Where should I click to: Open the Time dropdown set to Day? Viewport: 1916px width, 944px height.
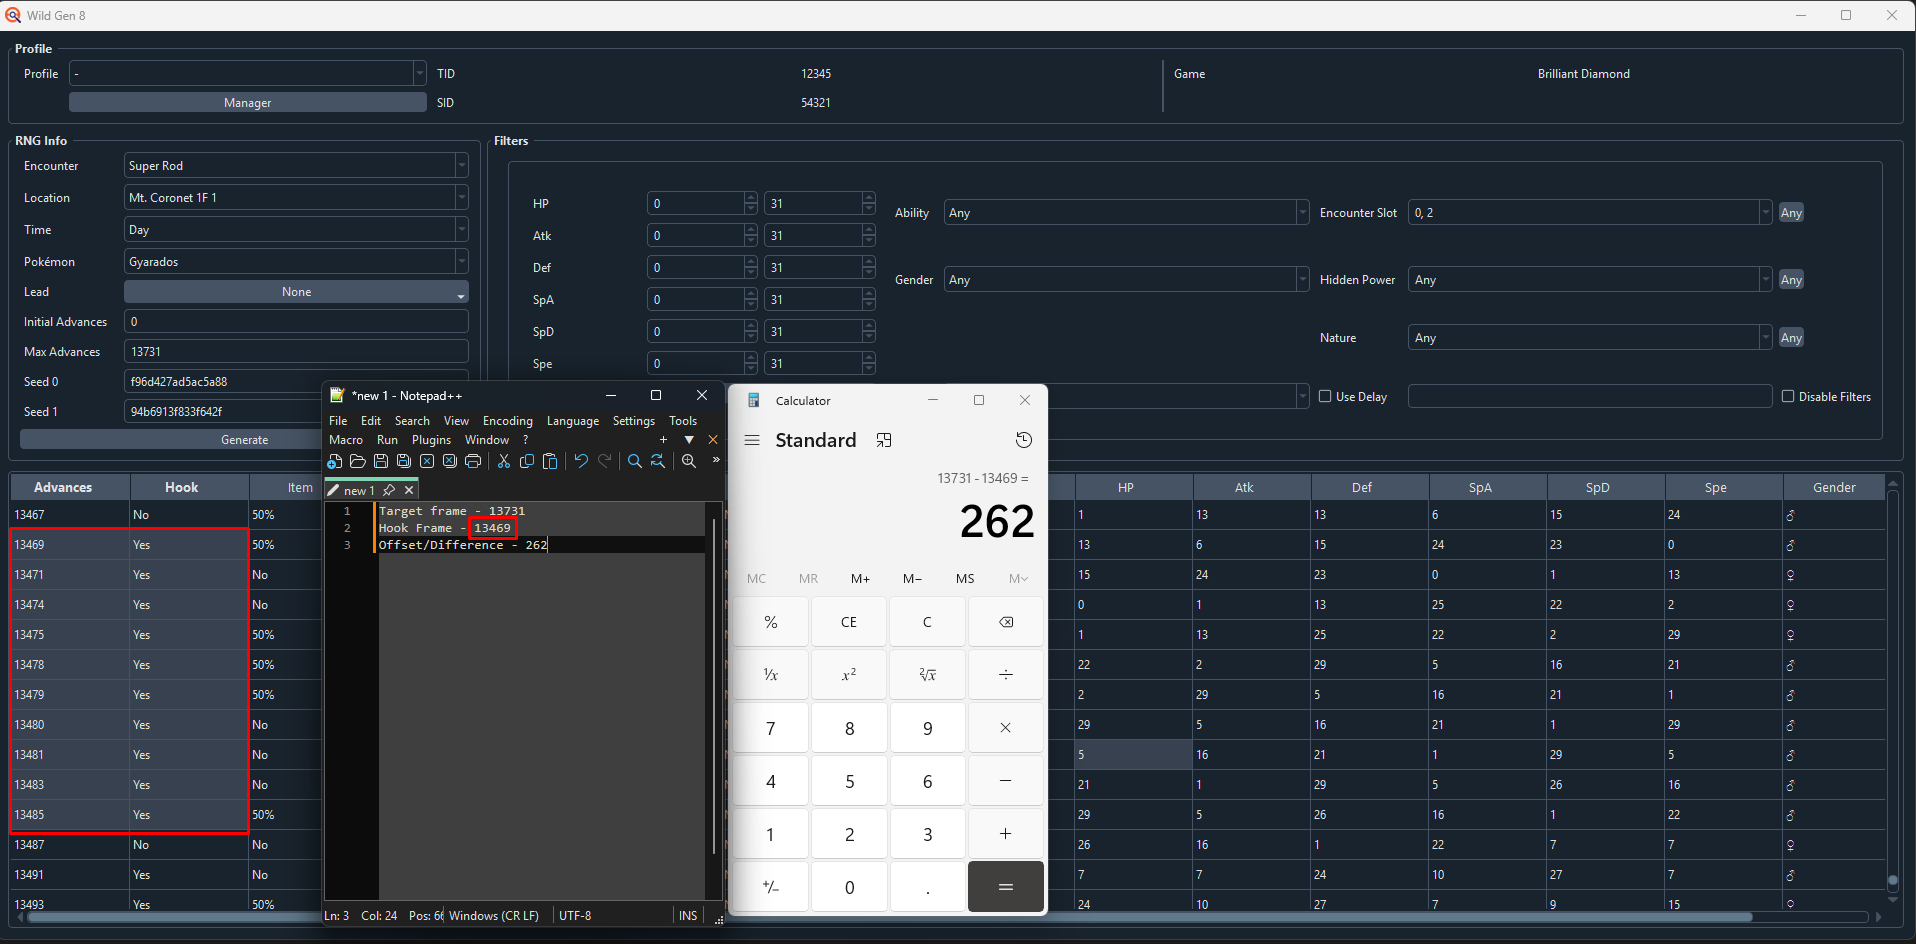click(296, 230)
